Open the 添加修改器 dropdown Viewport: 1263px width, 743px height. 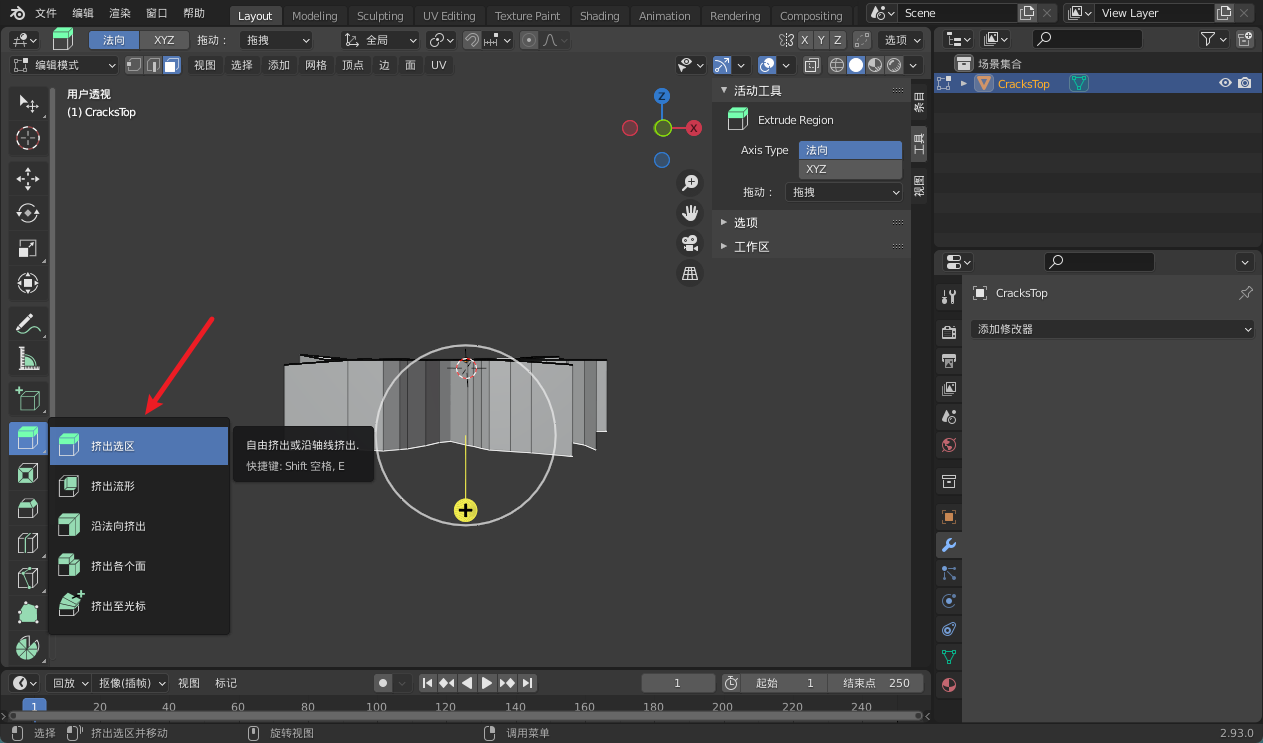pos(1112,329)
